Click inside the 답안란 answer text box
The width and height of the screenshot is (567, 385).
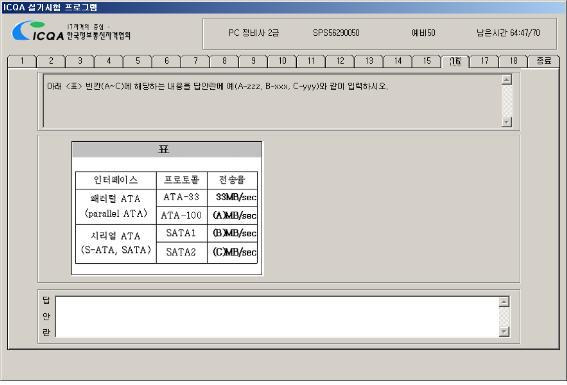(277, 317)
